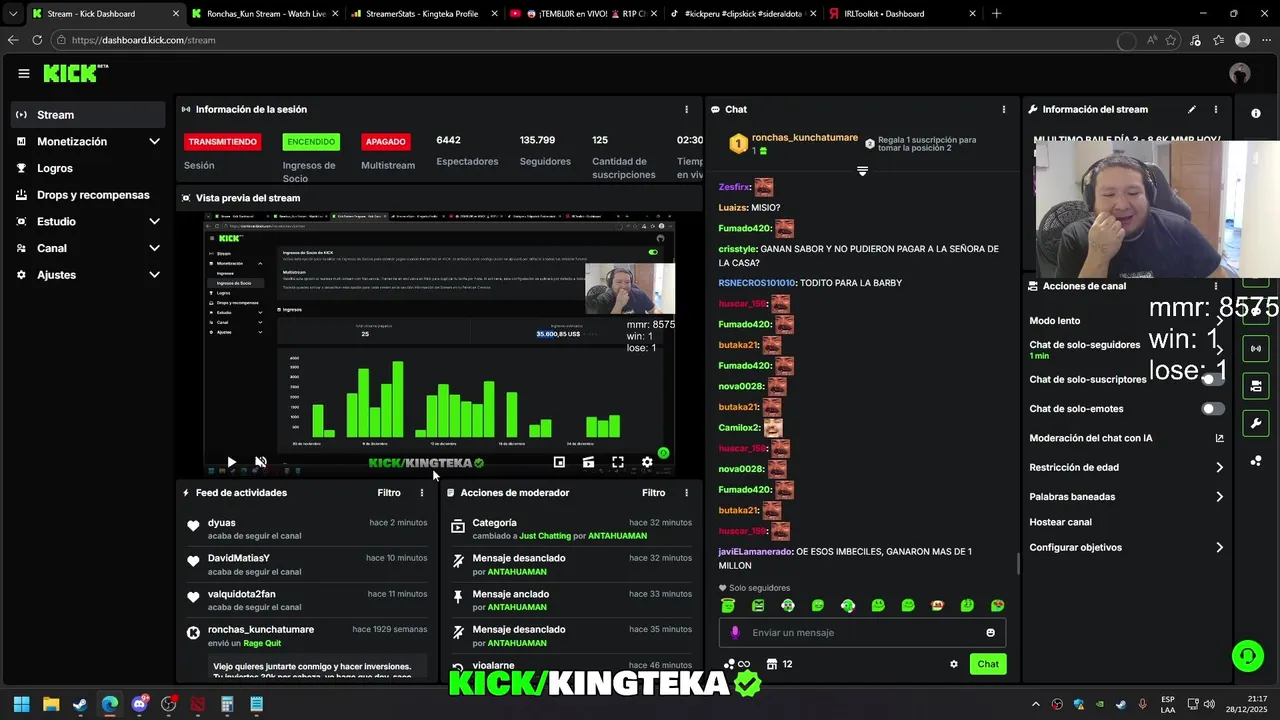1280x720 pixels.
Task: Open the user profile avatar menu
Action: 1240,73
